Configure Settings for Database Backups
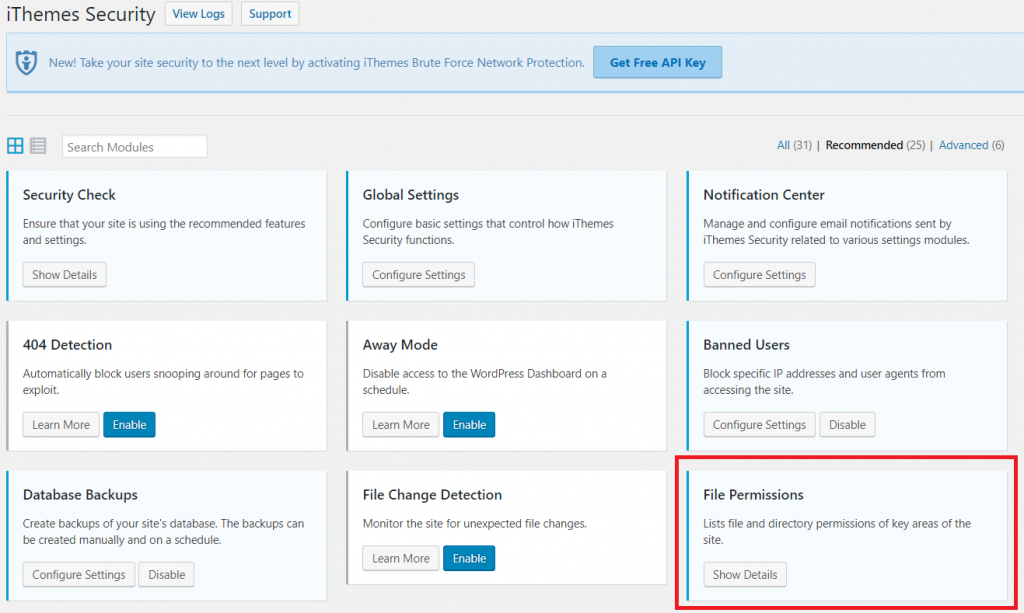The width and height of the screenshot is (1024, 613). click(x=79, y=574)
